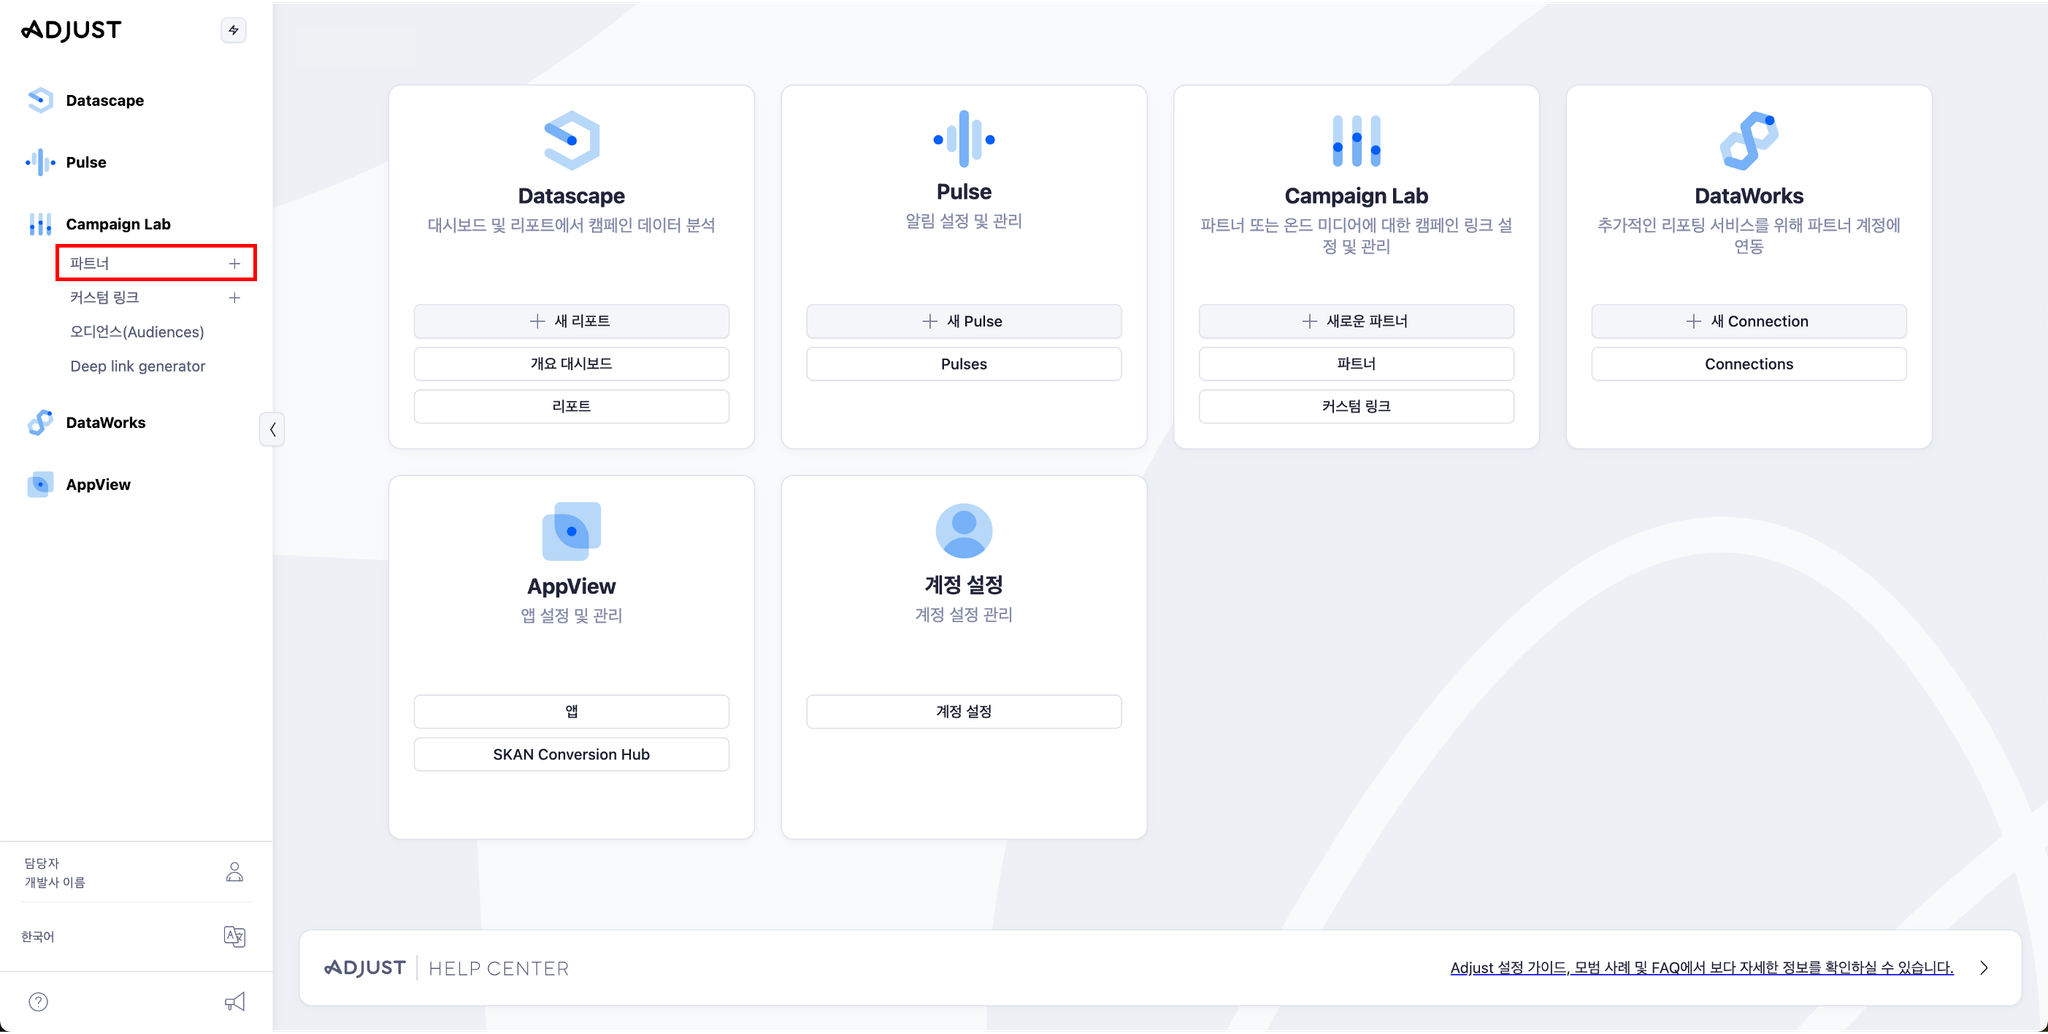Click the Datascape sidebar icon
This screenshot has height=1034, width=2048.
pos(40,100)
